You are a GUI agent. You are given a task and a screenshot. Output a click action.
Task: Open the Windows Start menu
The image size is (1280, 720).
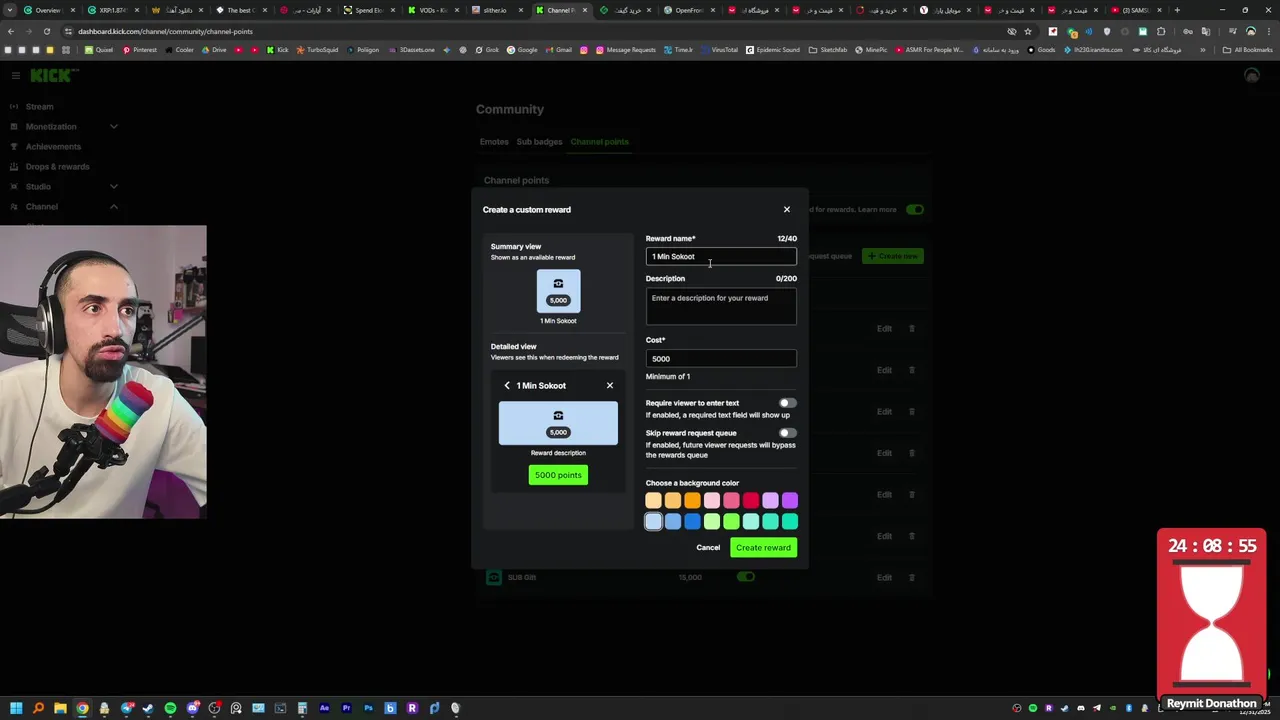[x=16, y=708]
